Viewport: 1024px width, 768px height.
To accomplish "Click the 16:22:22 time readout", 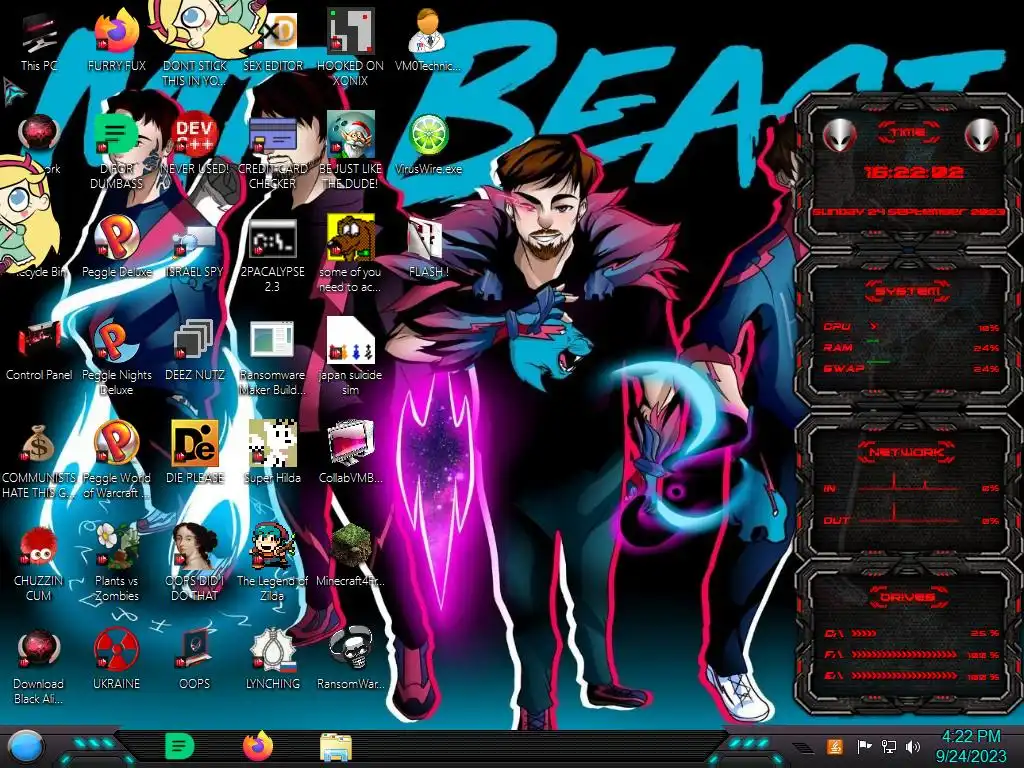I will (x=913, y=172).
